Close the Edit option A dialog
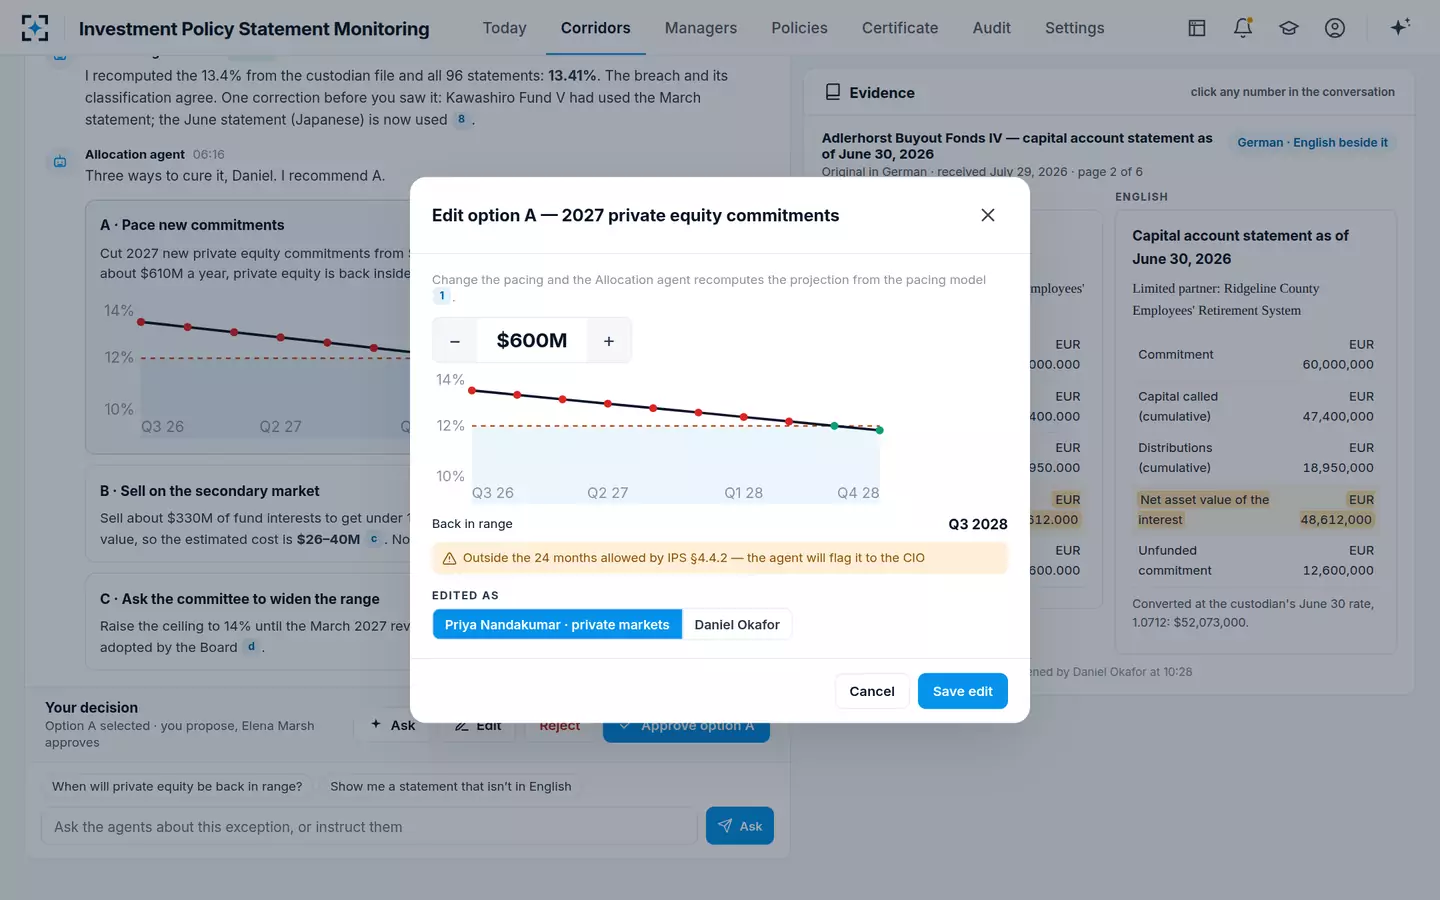 [x=988, y=215]
